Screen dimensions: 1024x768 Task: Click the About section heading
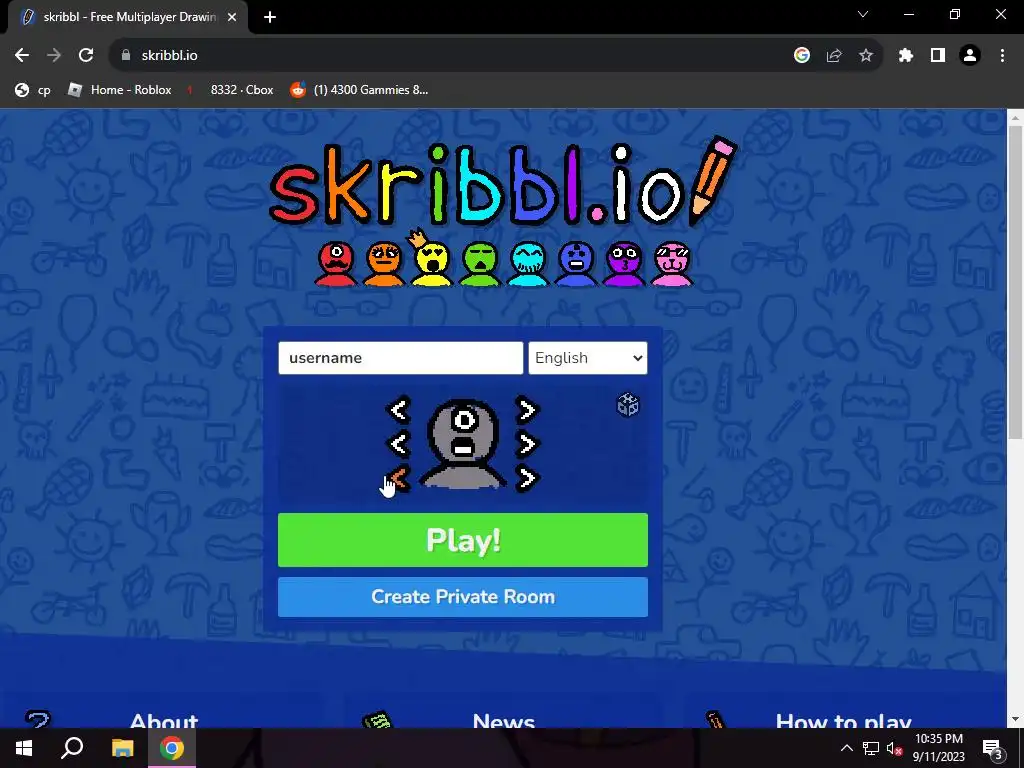tap(164, 721)
